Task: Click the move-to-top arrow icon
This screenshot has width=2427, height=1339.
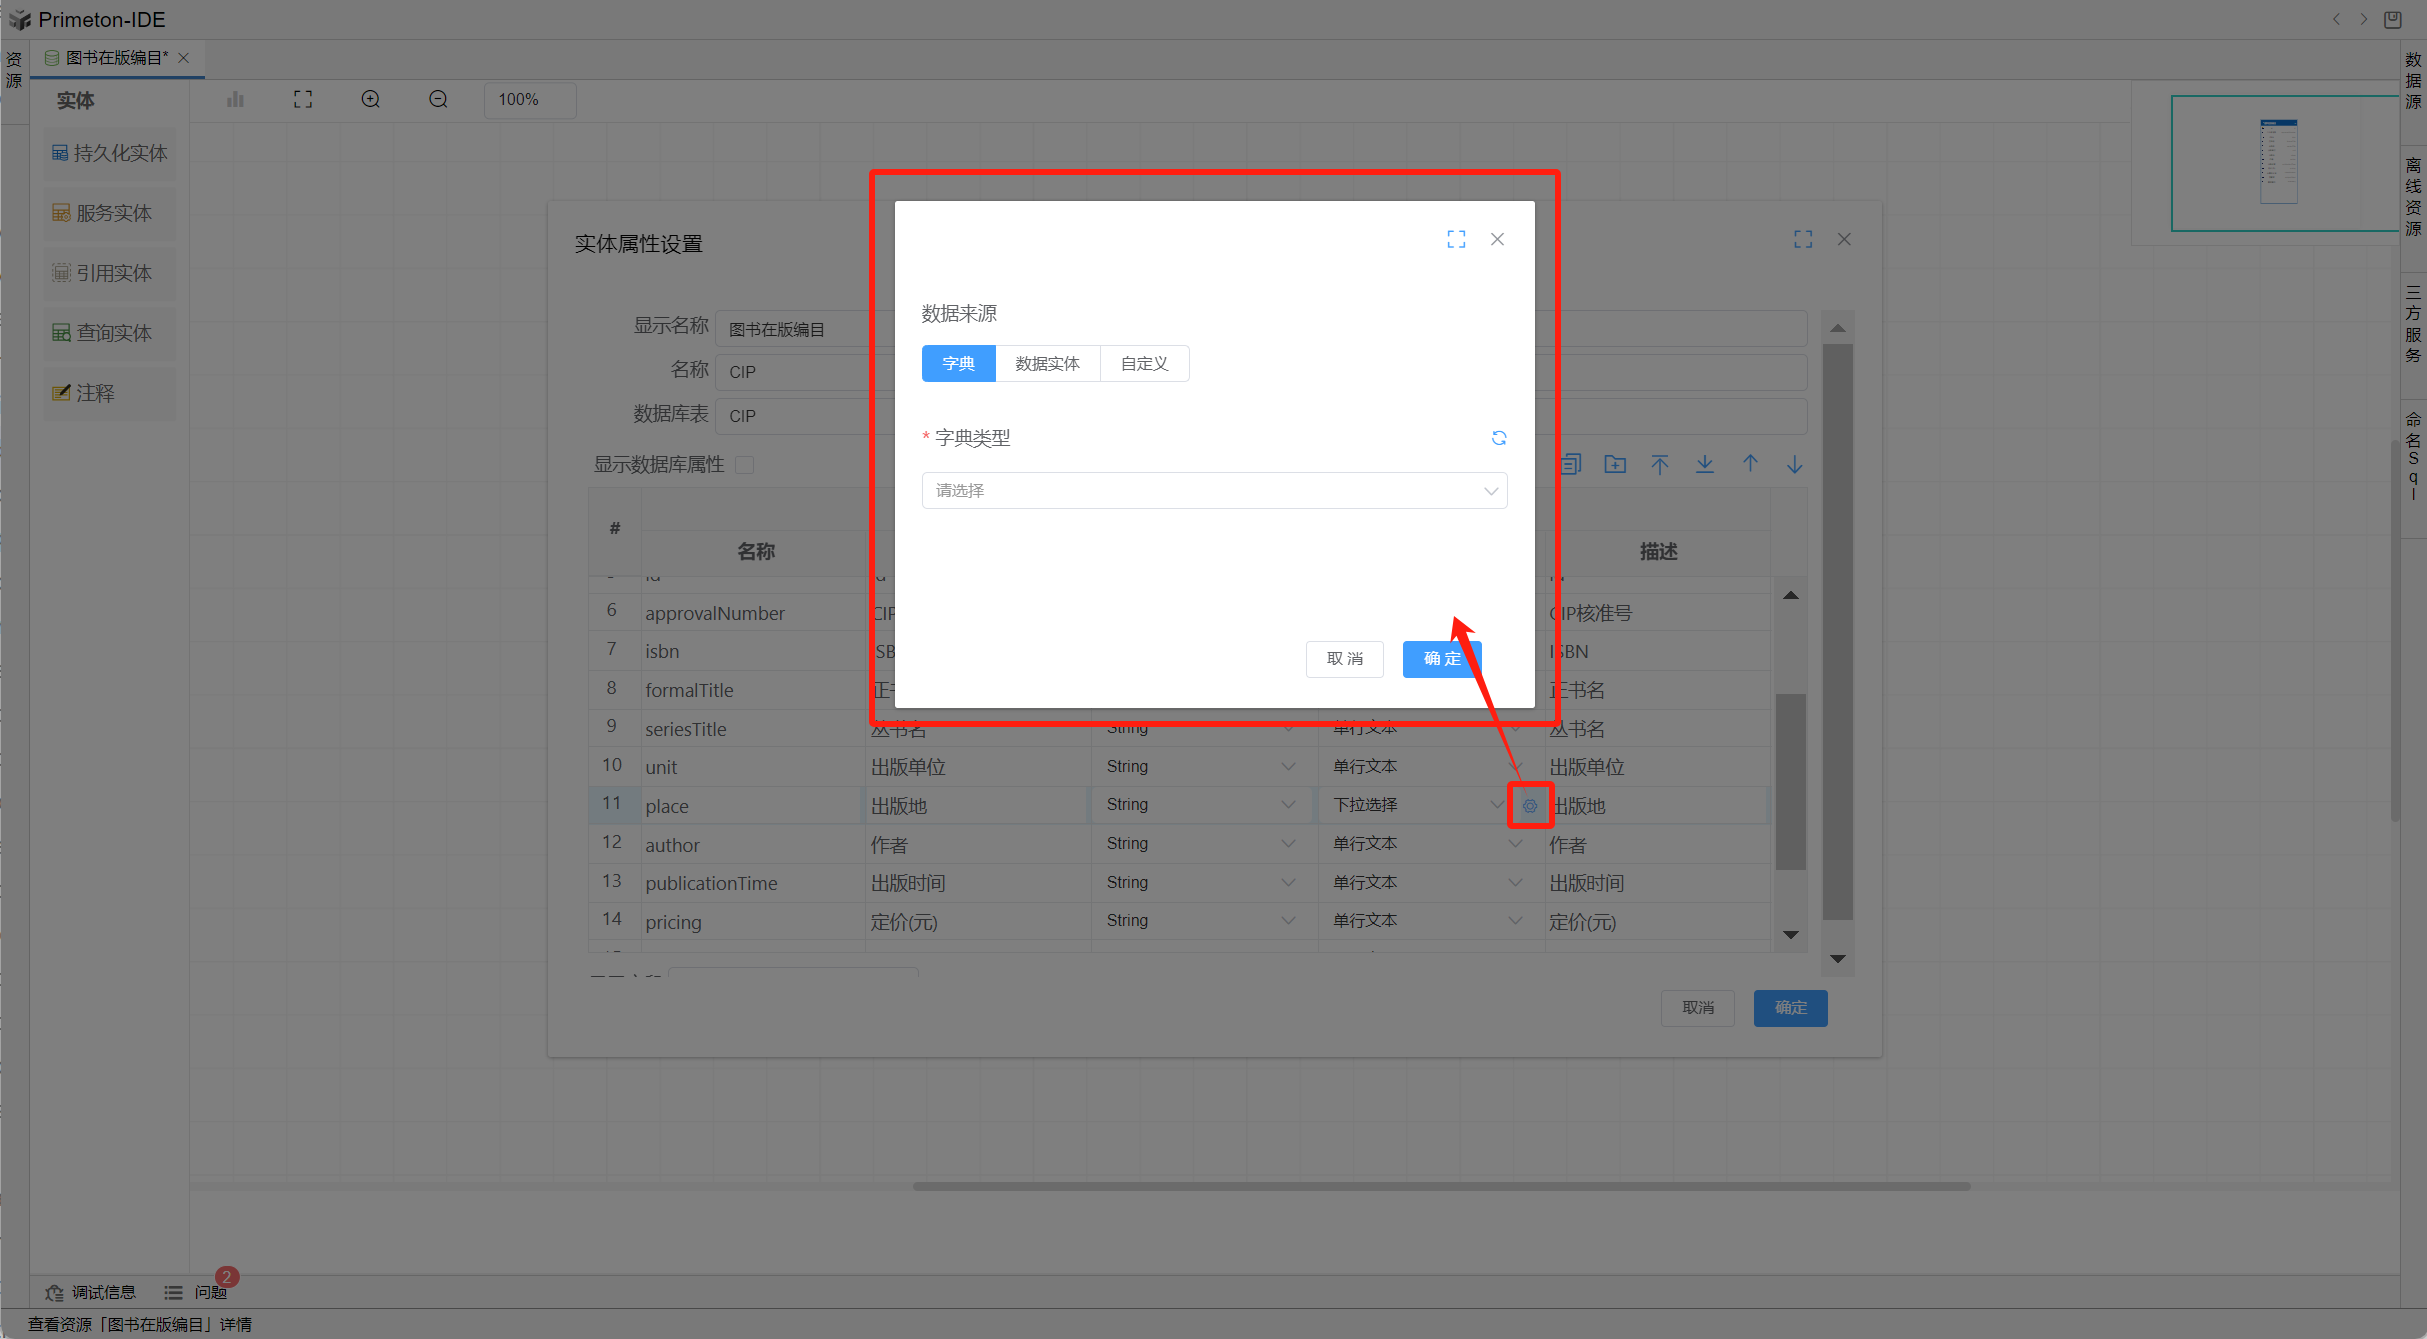Action: [x=1660, y=464]
